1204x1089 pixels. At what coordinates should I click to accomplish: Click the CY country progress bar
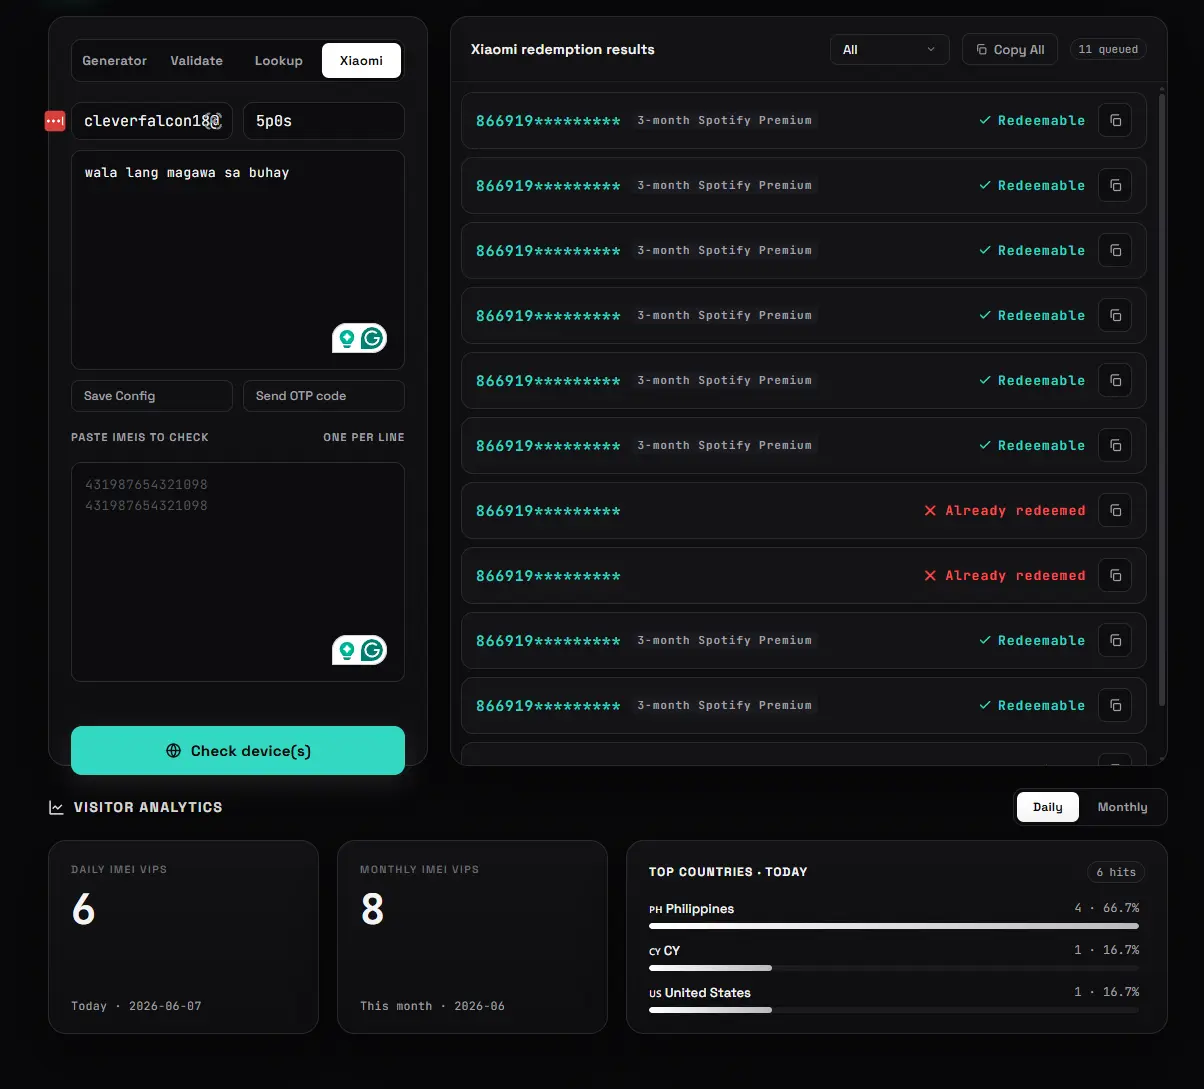[894, 968]
